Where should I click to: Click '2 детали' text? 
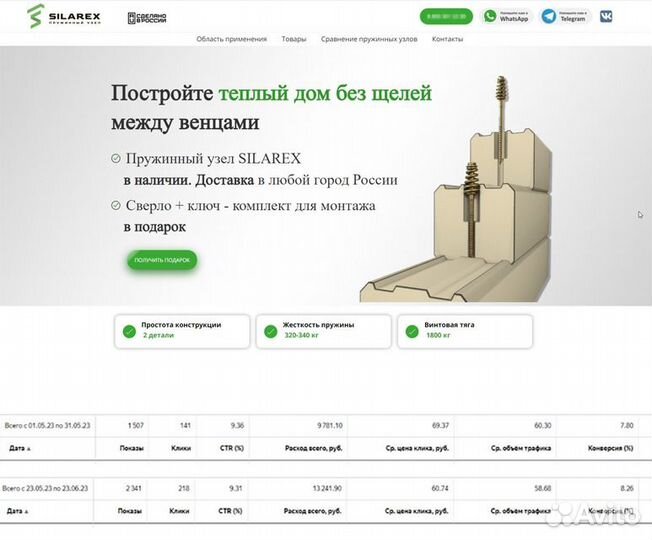(x=158, y=335)
